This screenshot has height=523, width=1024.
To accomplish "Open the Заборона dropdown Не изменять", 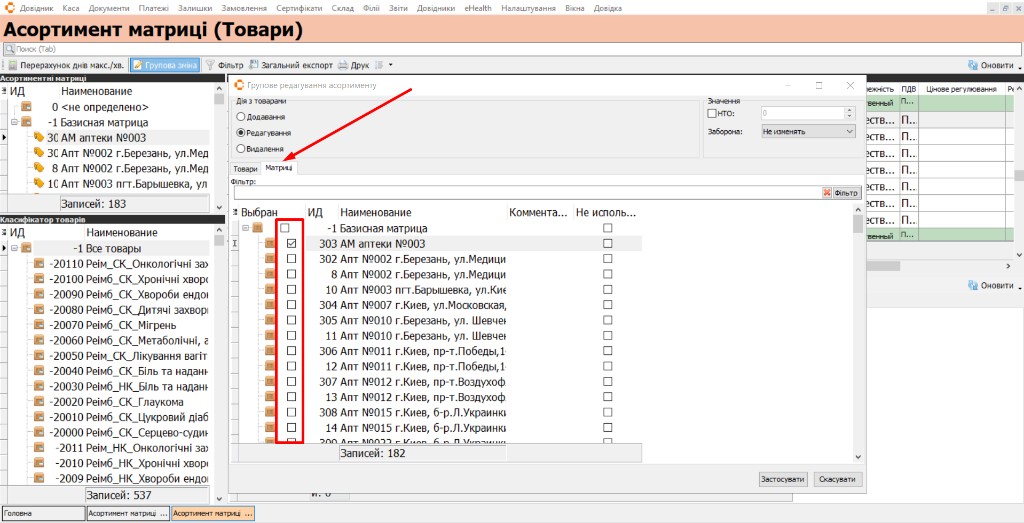I will click(x=808, y=131).
